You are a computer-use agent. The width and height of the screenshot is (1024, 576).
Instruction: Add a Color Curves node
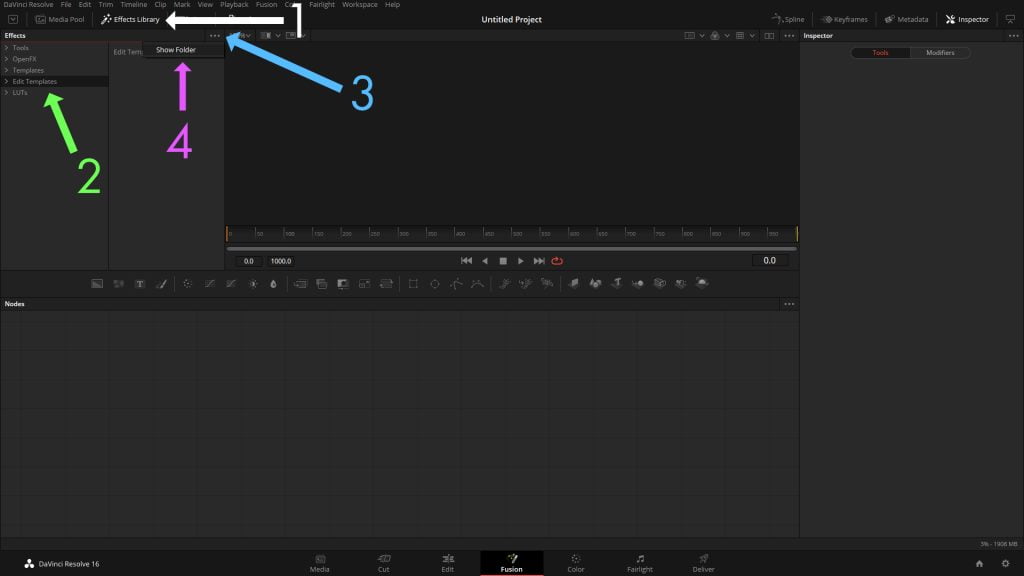pos(210,283)
